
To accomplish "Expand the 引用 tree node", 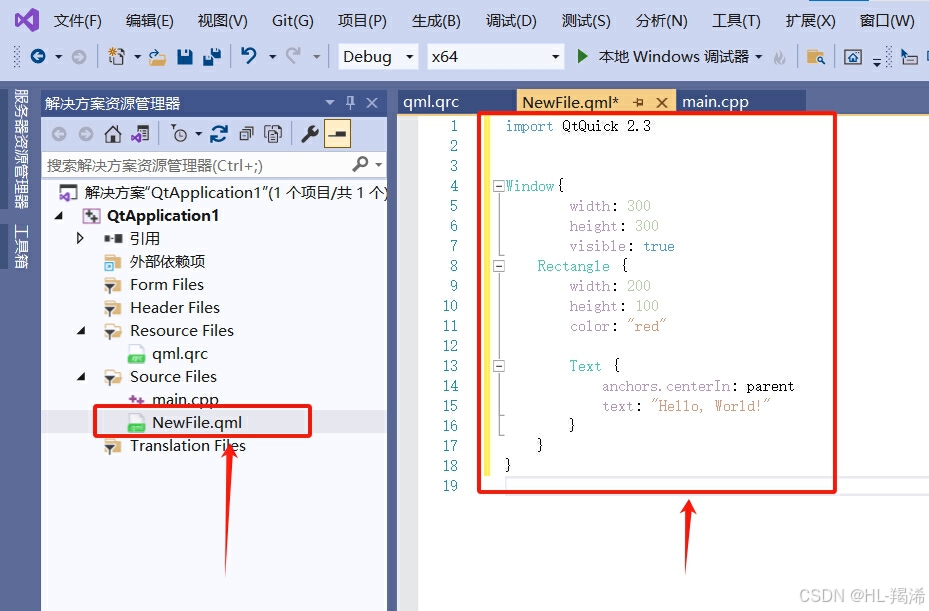I will (x=80, y=238).
